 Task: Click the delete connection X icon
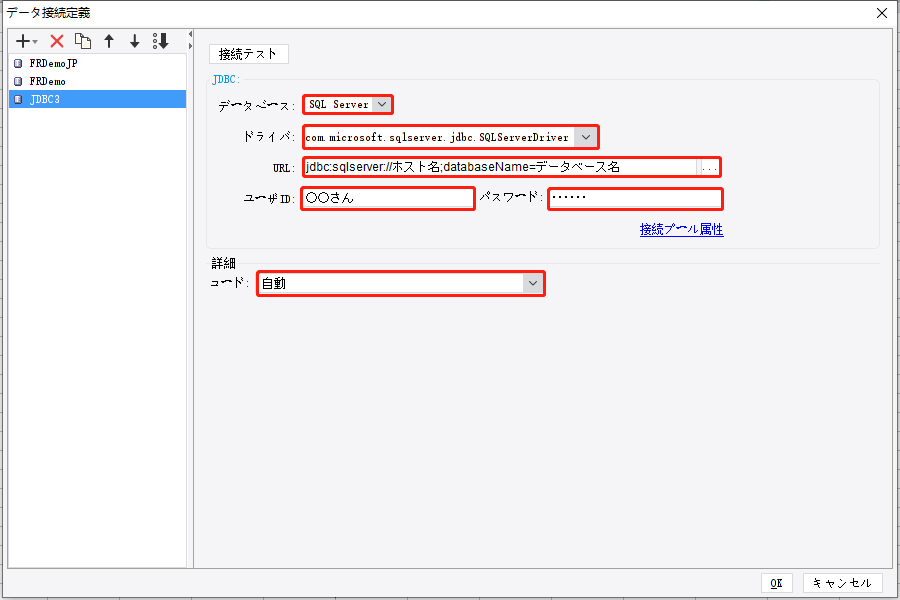[57, 41]
